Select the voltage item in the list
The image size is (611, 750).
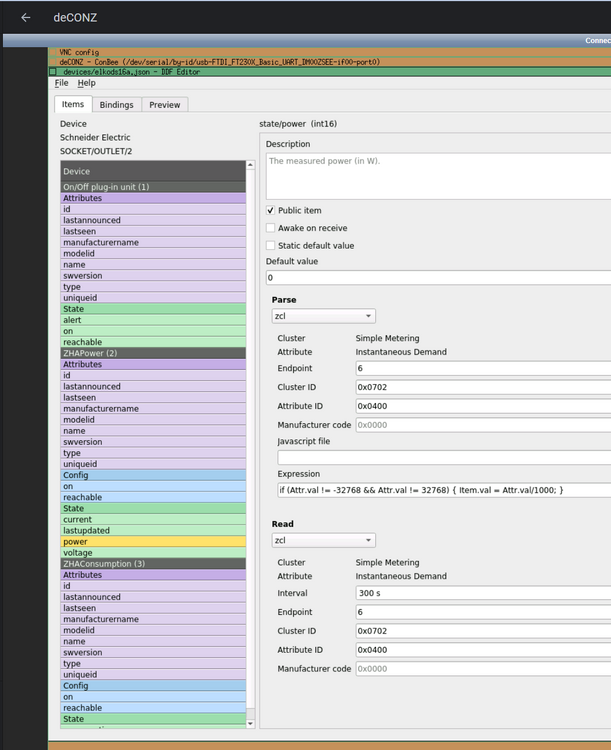[x=153, y=553]
